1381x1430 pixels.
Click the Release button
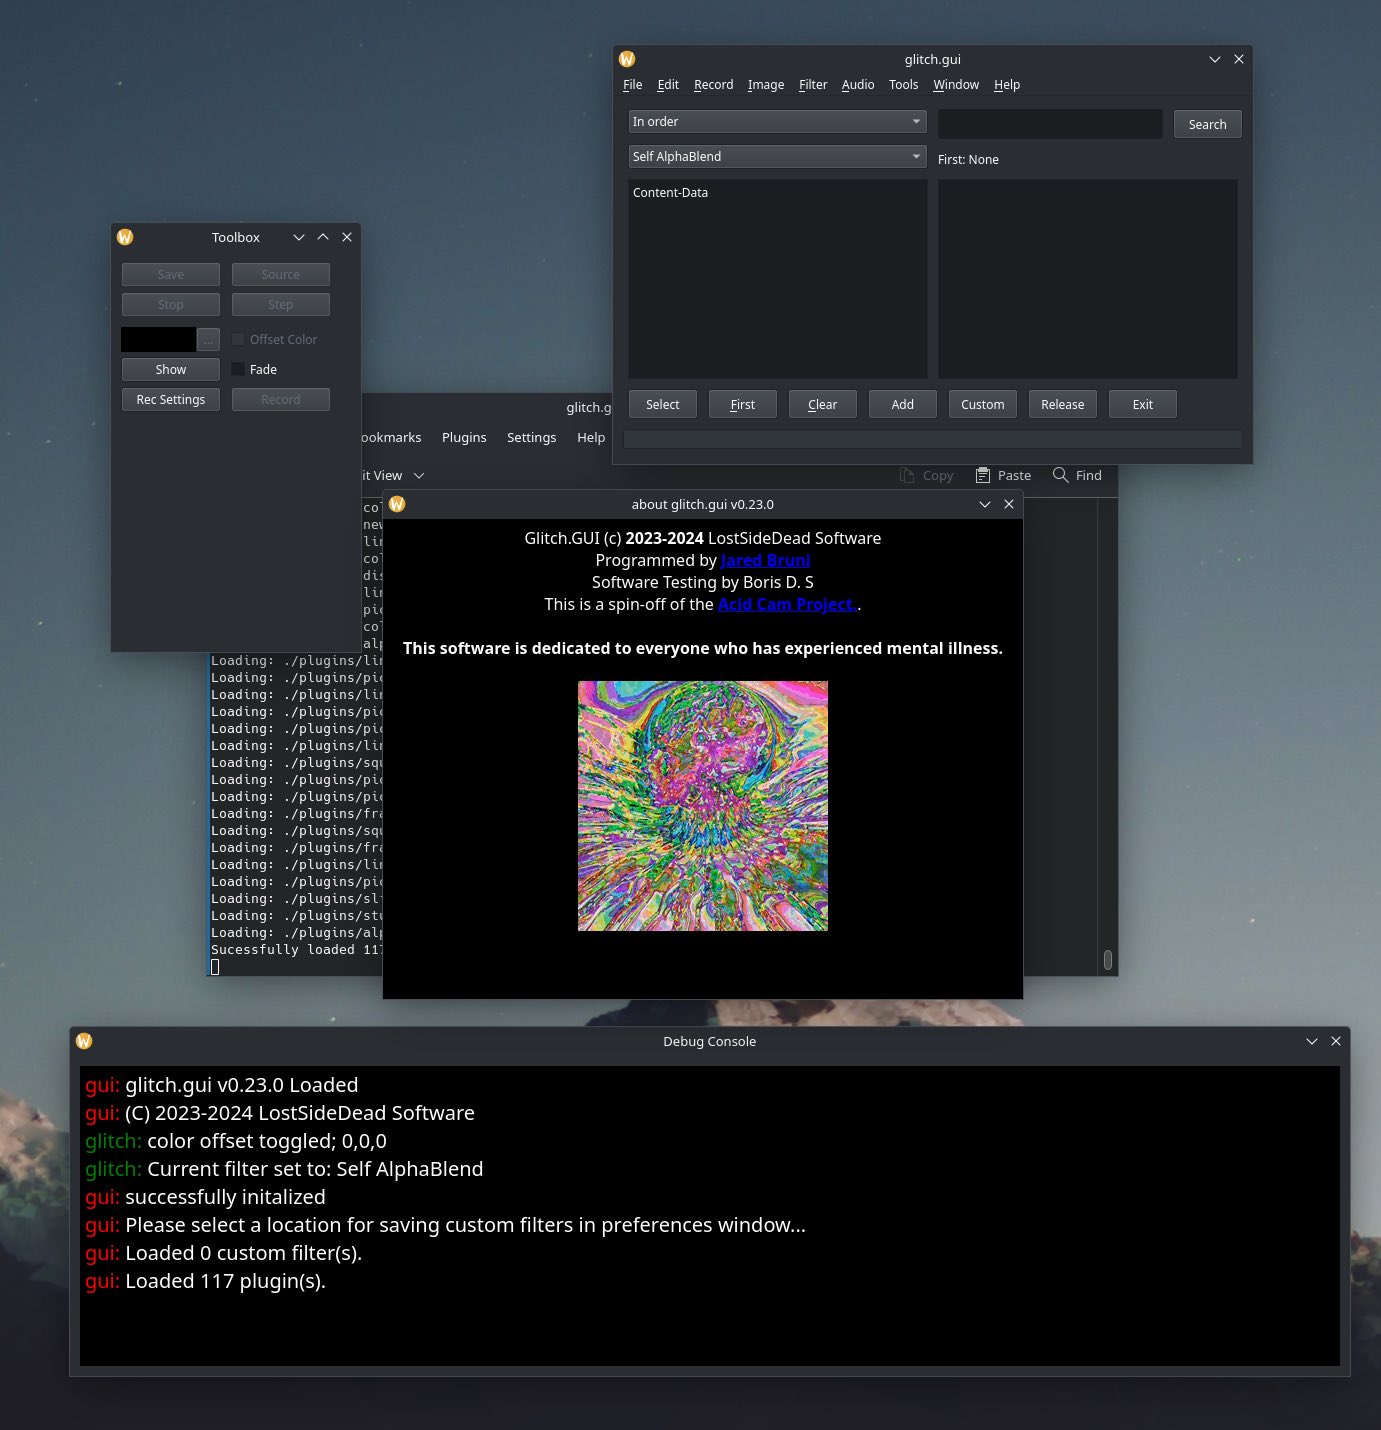(1062, 404)
